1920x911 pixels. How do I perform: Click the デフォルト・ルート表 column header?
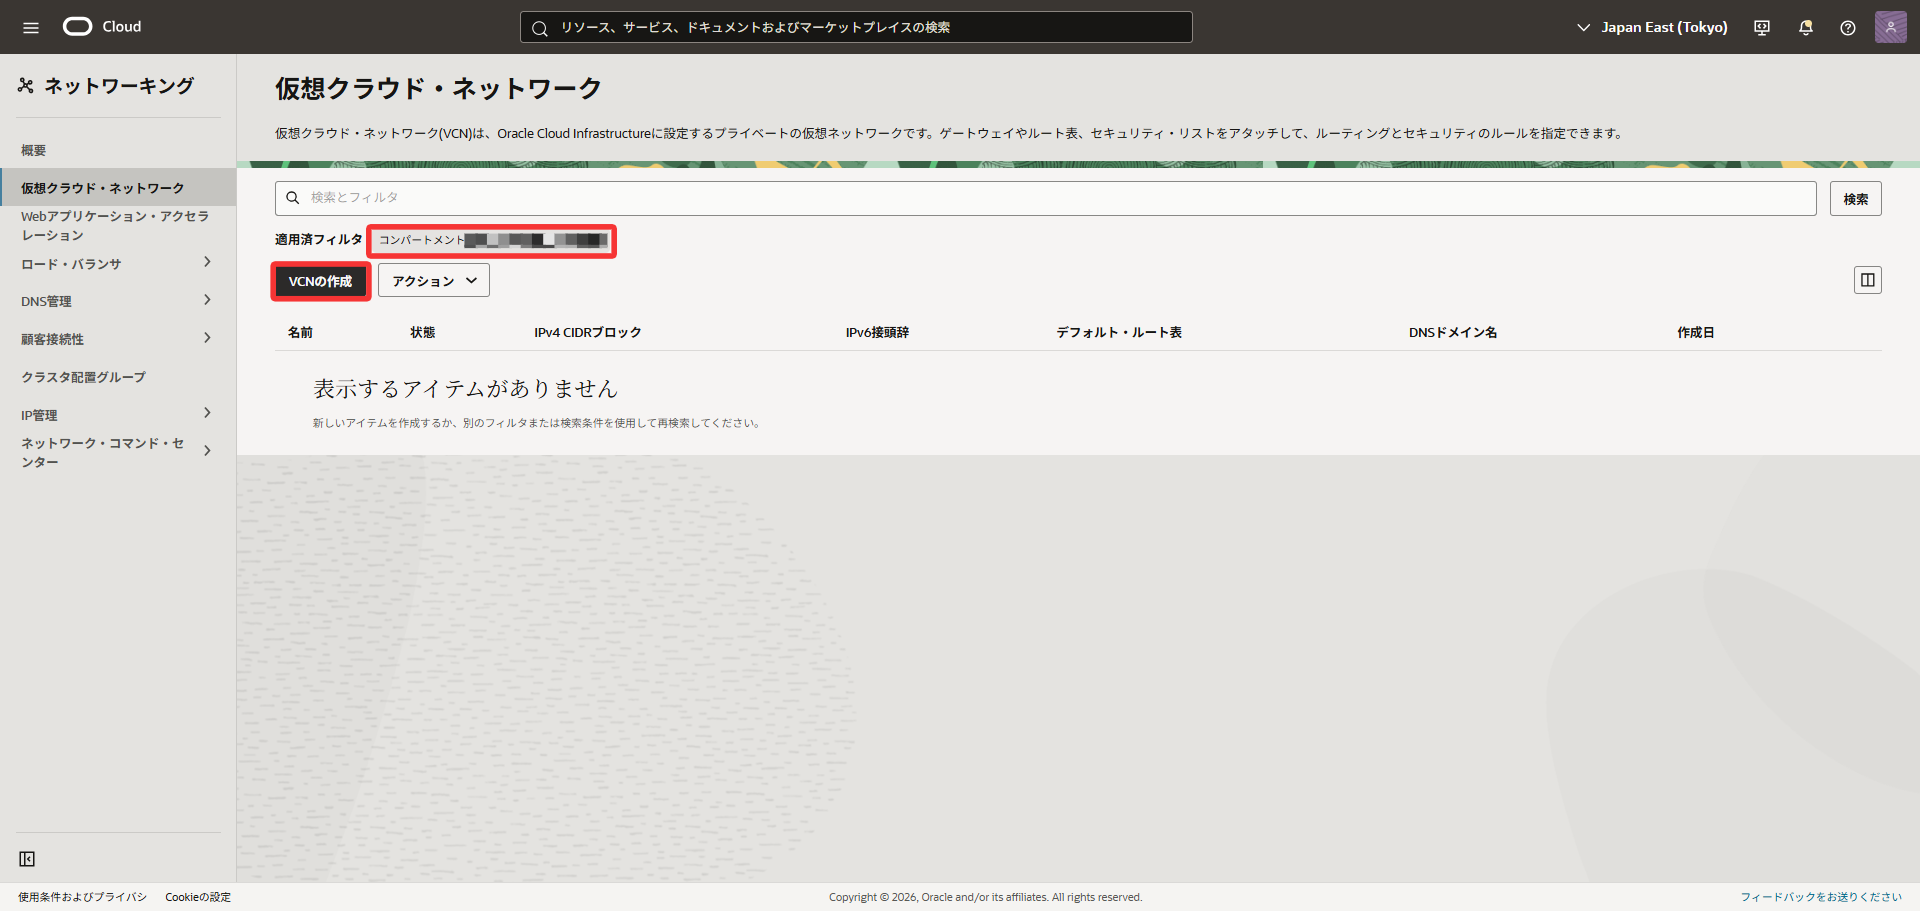point(1119,332)
